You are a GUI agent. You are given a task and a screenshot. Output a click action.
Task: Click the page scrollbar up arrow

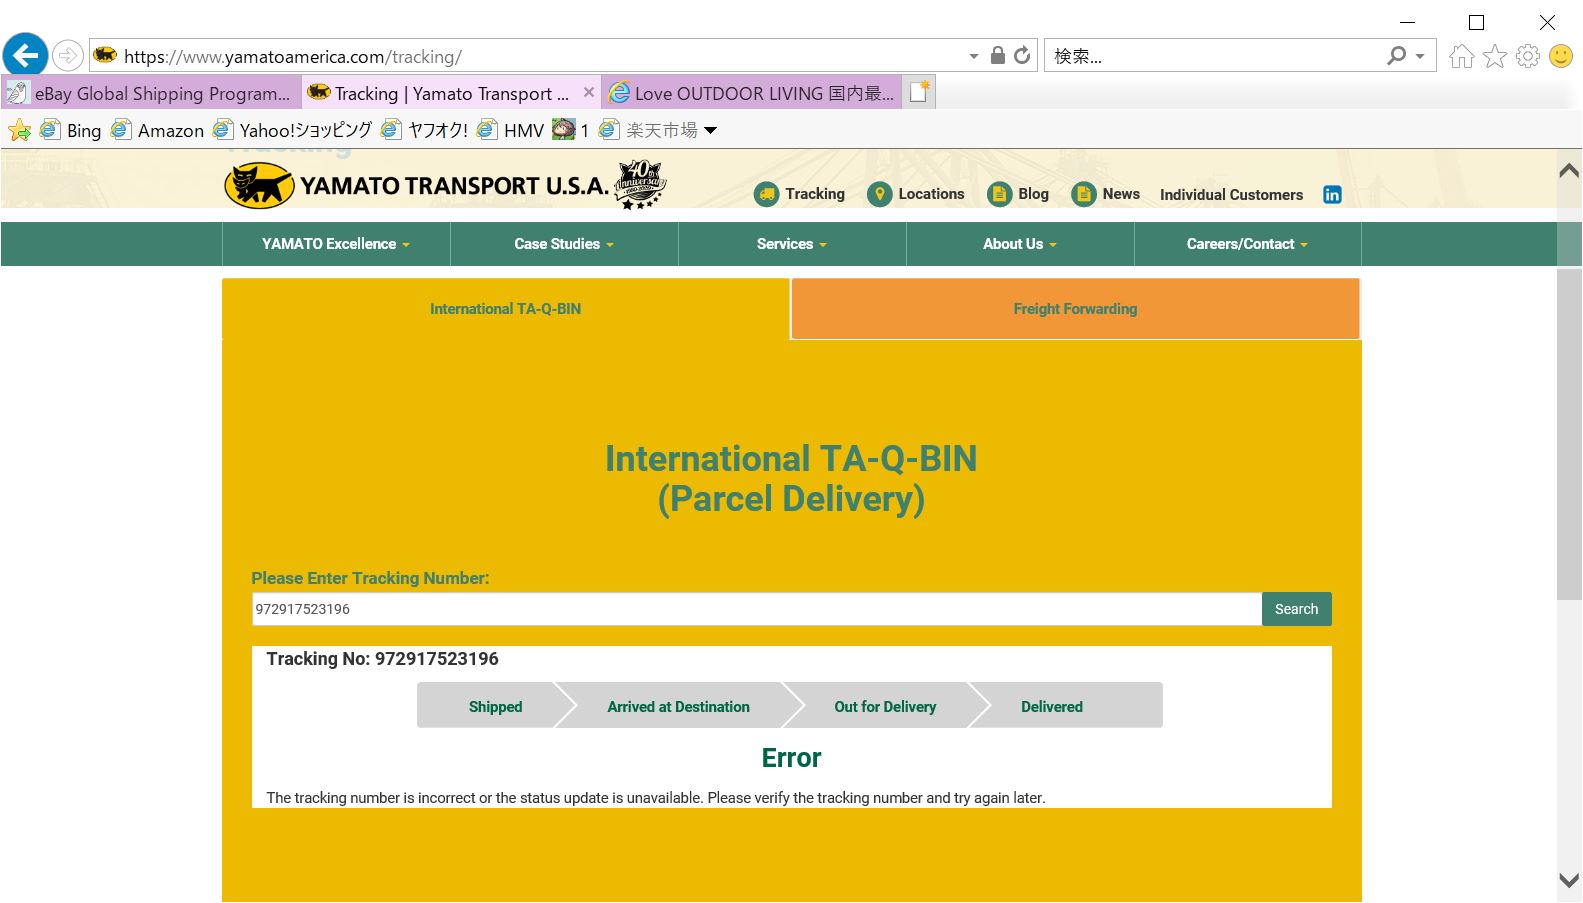pos(1569,171)
